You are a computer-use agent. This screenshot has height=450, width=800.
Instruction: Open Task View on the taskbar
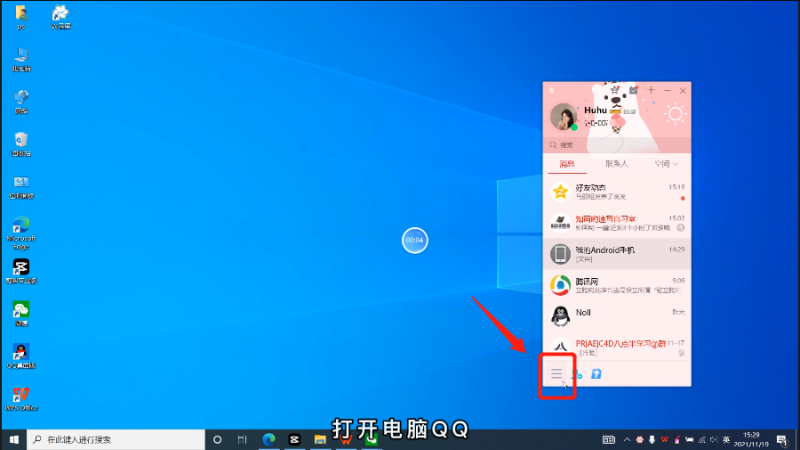coord(242,439)
